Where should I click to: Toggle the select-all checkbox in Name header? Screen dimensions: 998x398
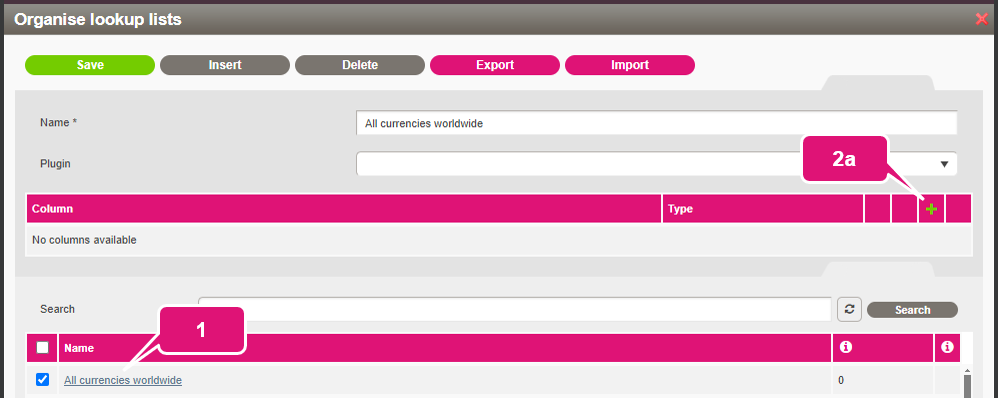tap(43, 348)
